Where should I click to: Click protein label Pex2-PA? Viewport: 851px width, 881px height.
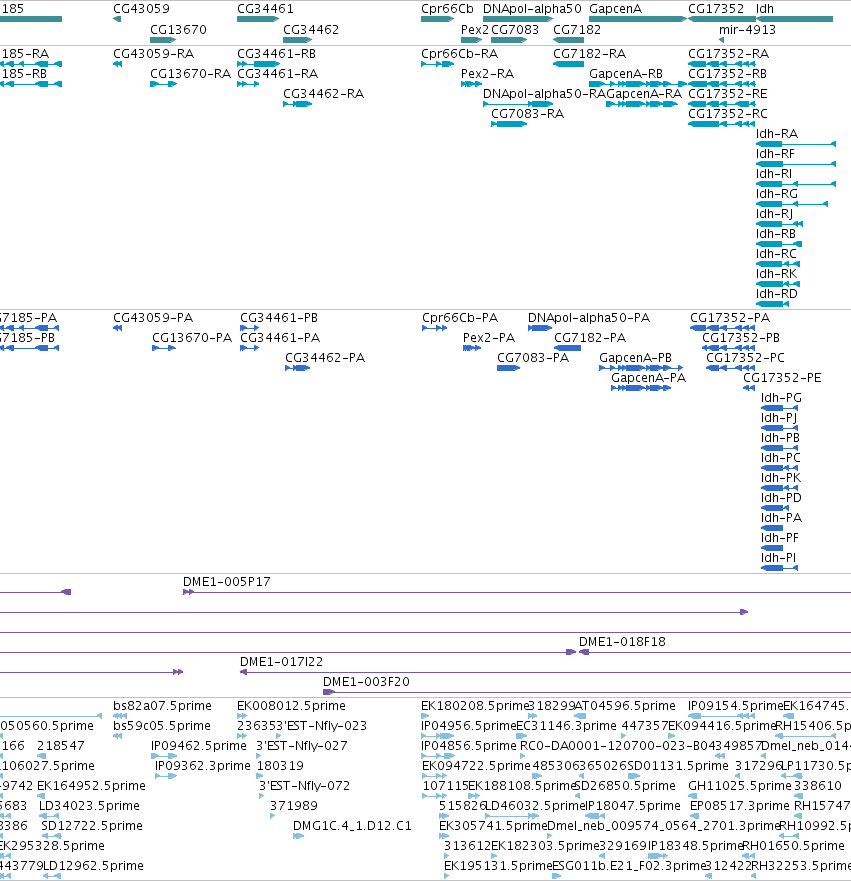(x=489, y=338)
